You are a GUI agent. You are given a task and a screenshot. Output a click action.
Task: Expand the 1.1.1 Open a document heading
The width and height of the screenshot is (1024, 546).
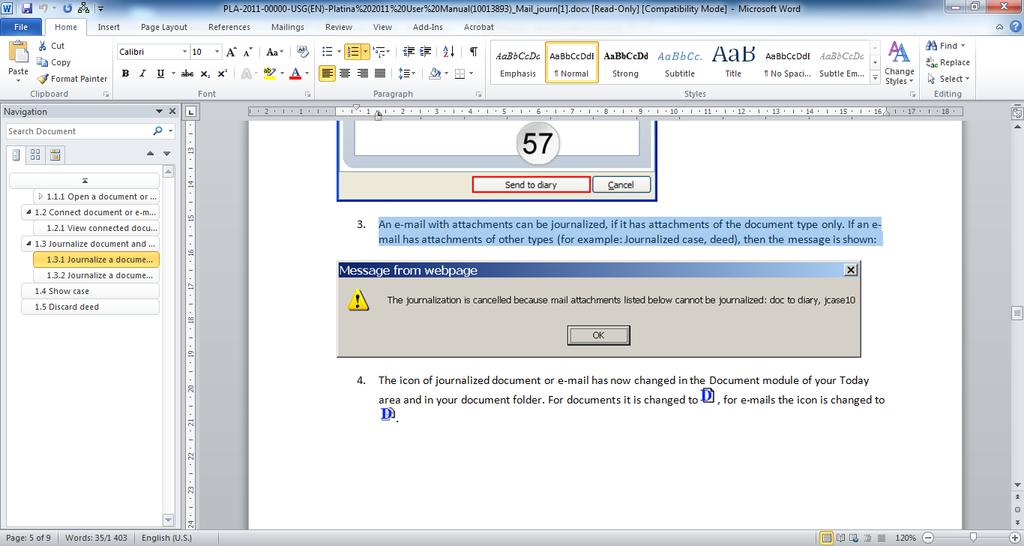40,196
